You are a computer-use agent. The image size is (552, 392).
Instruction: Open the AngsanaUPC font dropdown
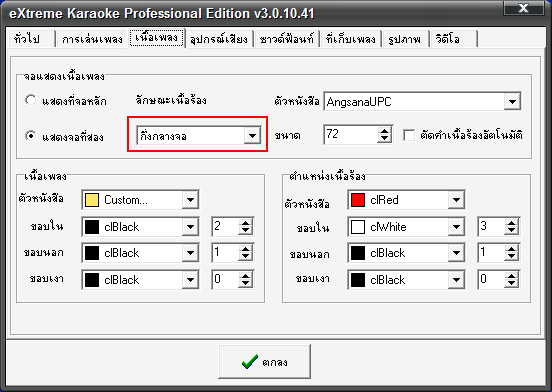pyautogui.click(x=512, y=102)
